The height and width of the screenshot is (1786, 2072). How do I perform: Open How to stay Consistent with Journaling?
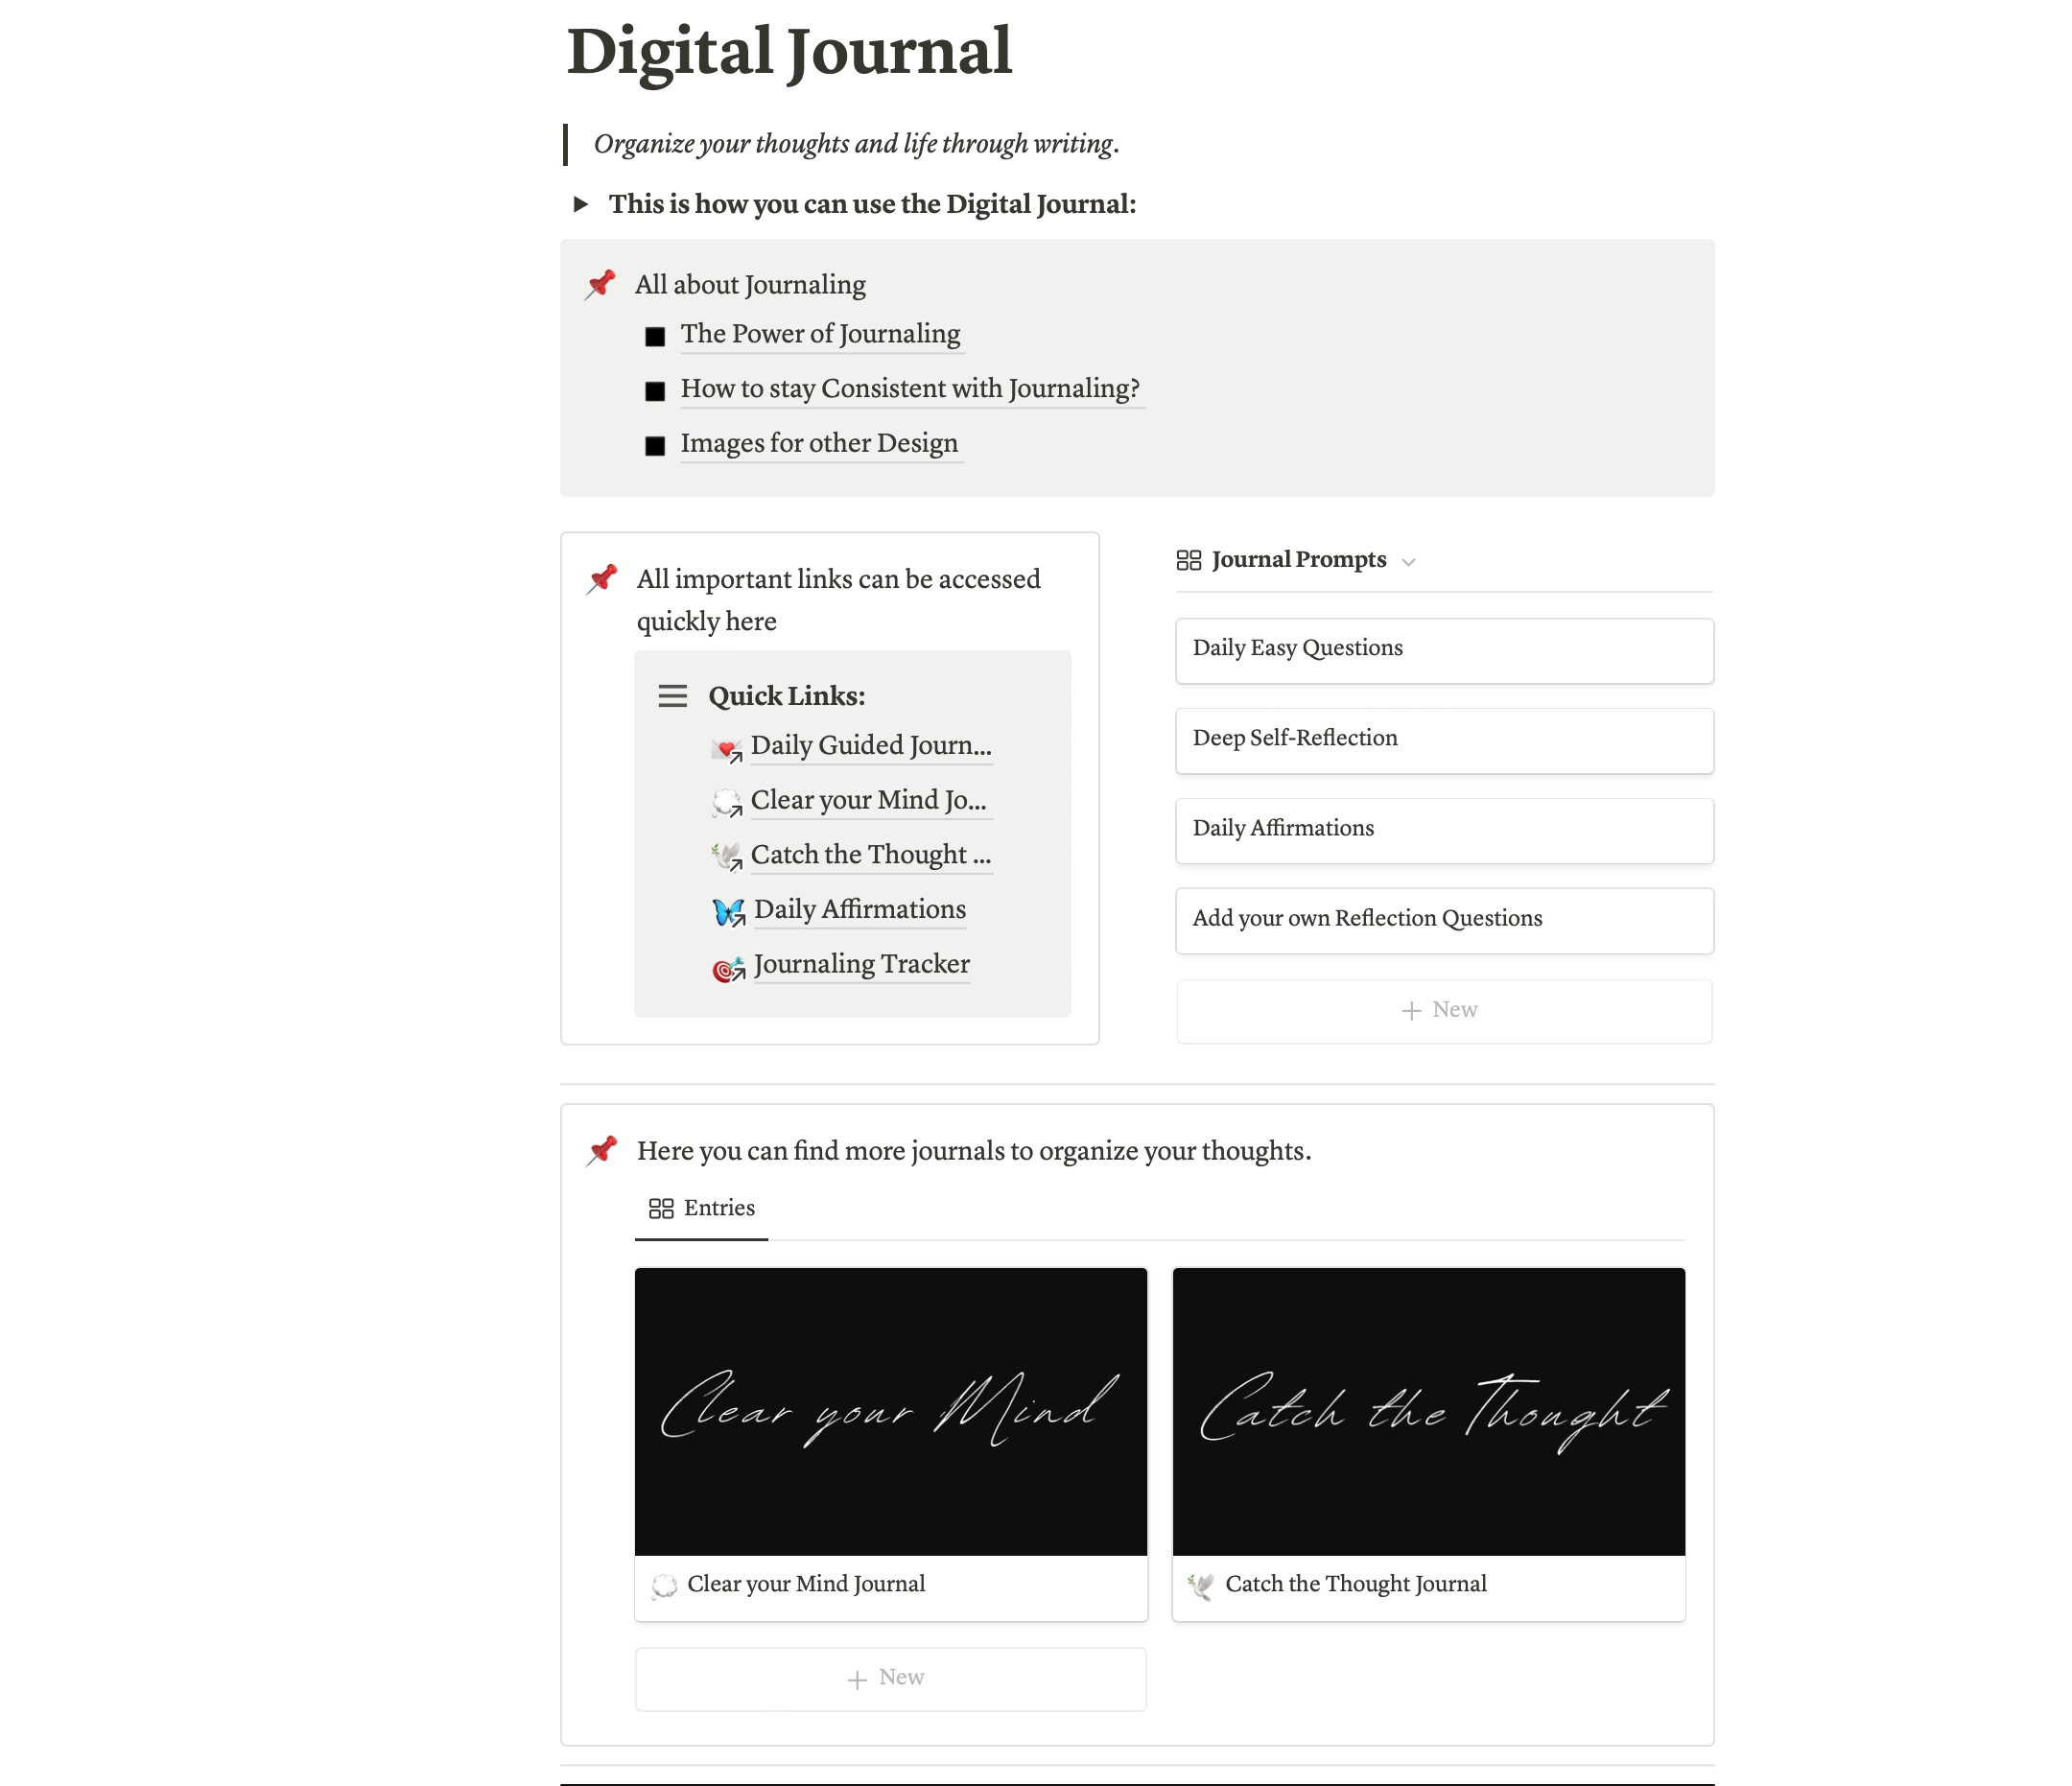point(909,388)
